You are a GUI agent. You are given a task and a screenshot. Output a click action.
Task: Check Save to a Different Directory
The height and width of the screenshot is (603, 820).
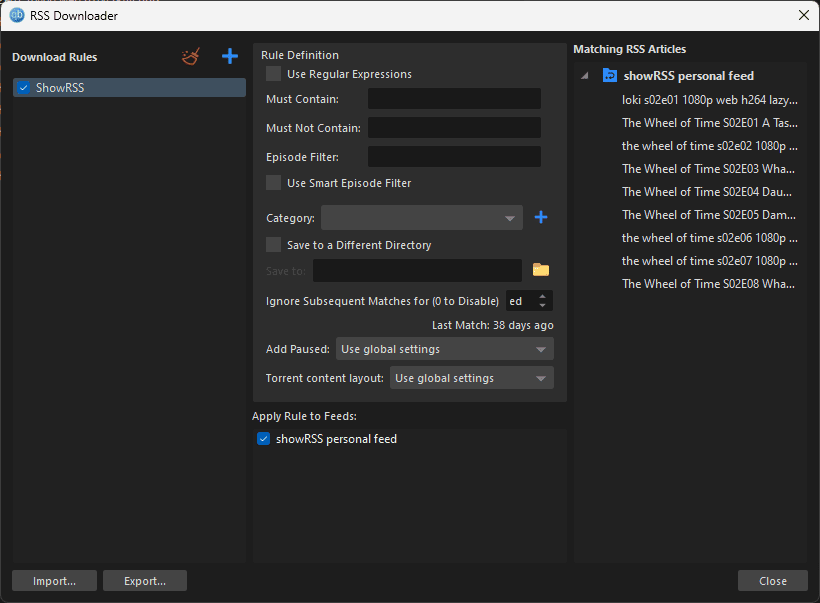[274, 244]
